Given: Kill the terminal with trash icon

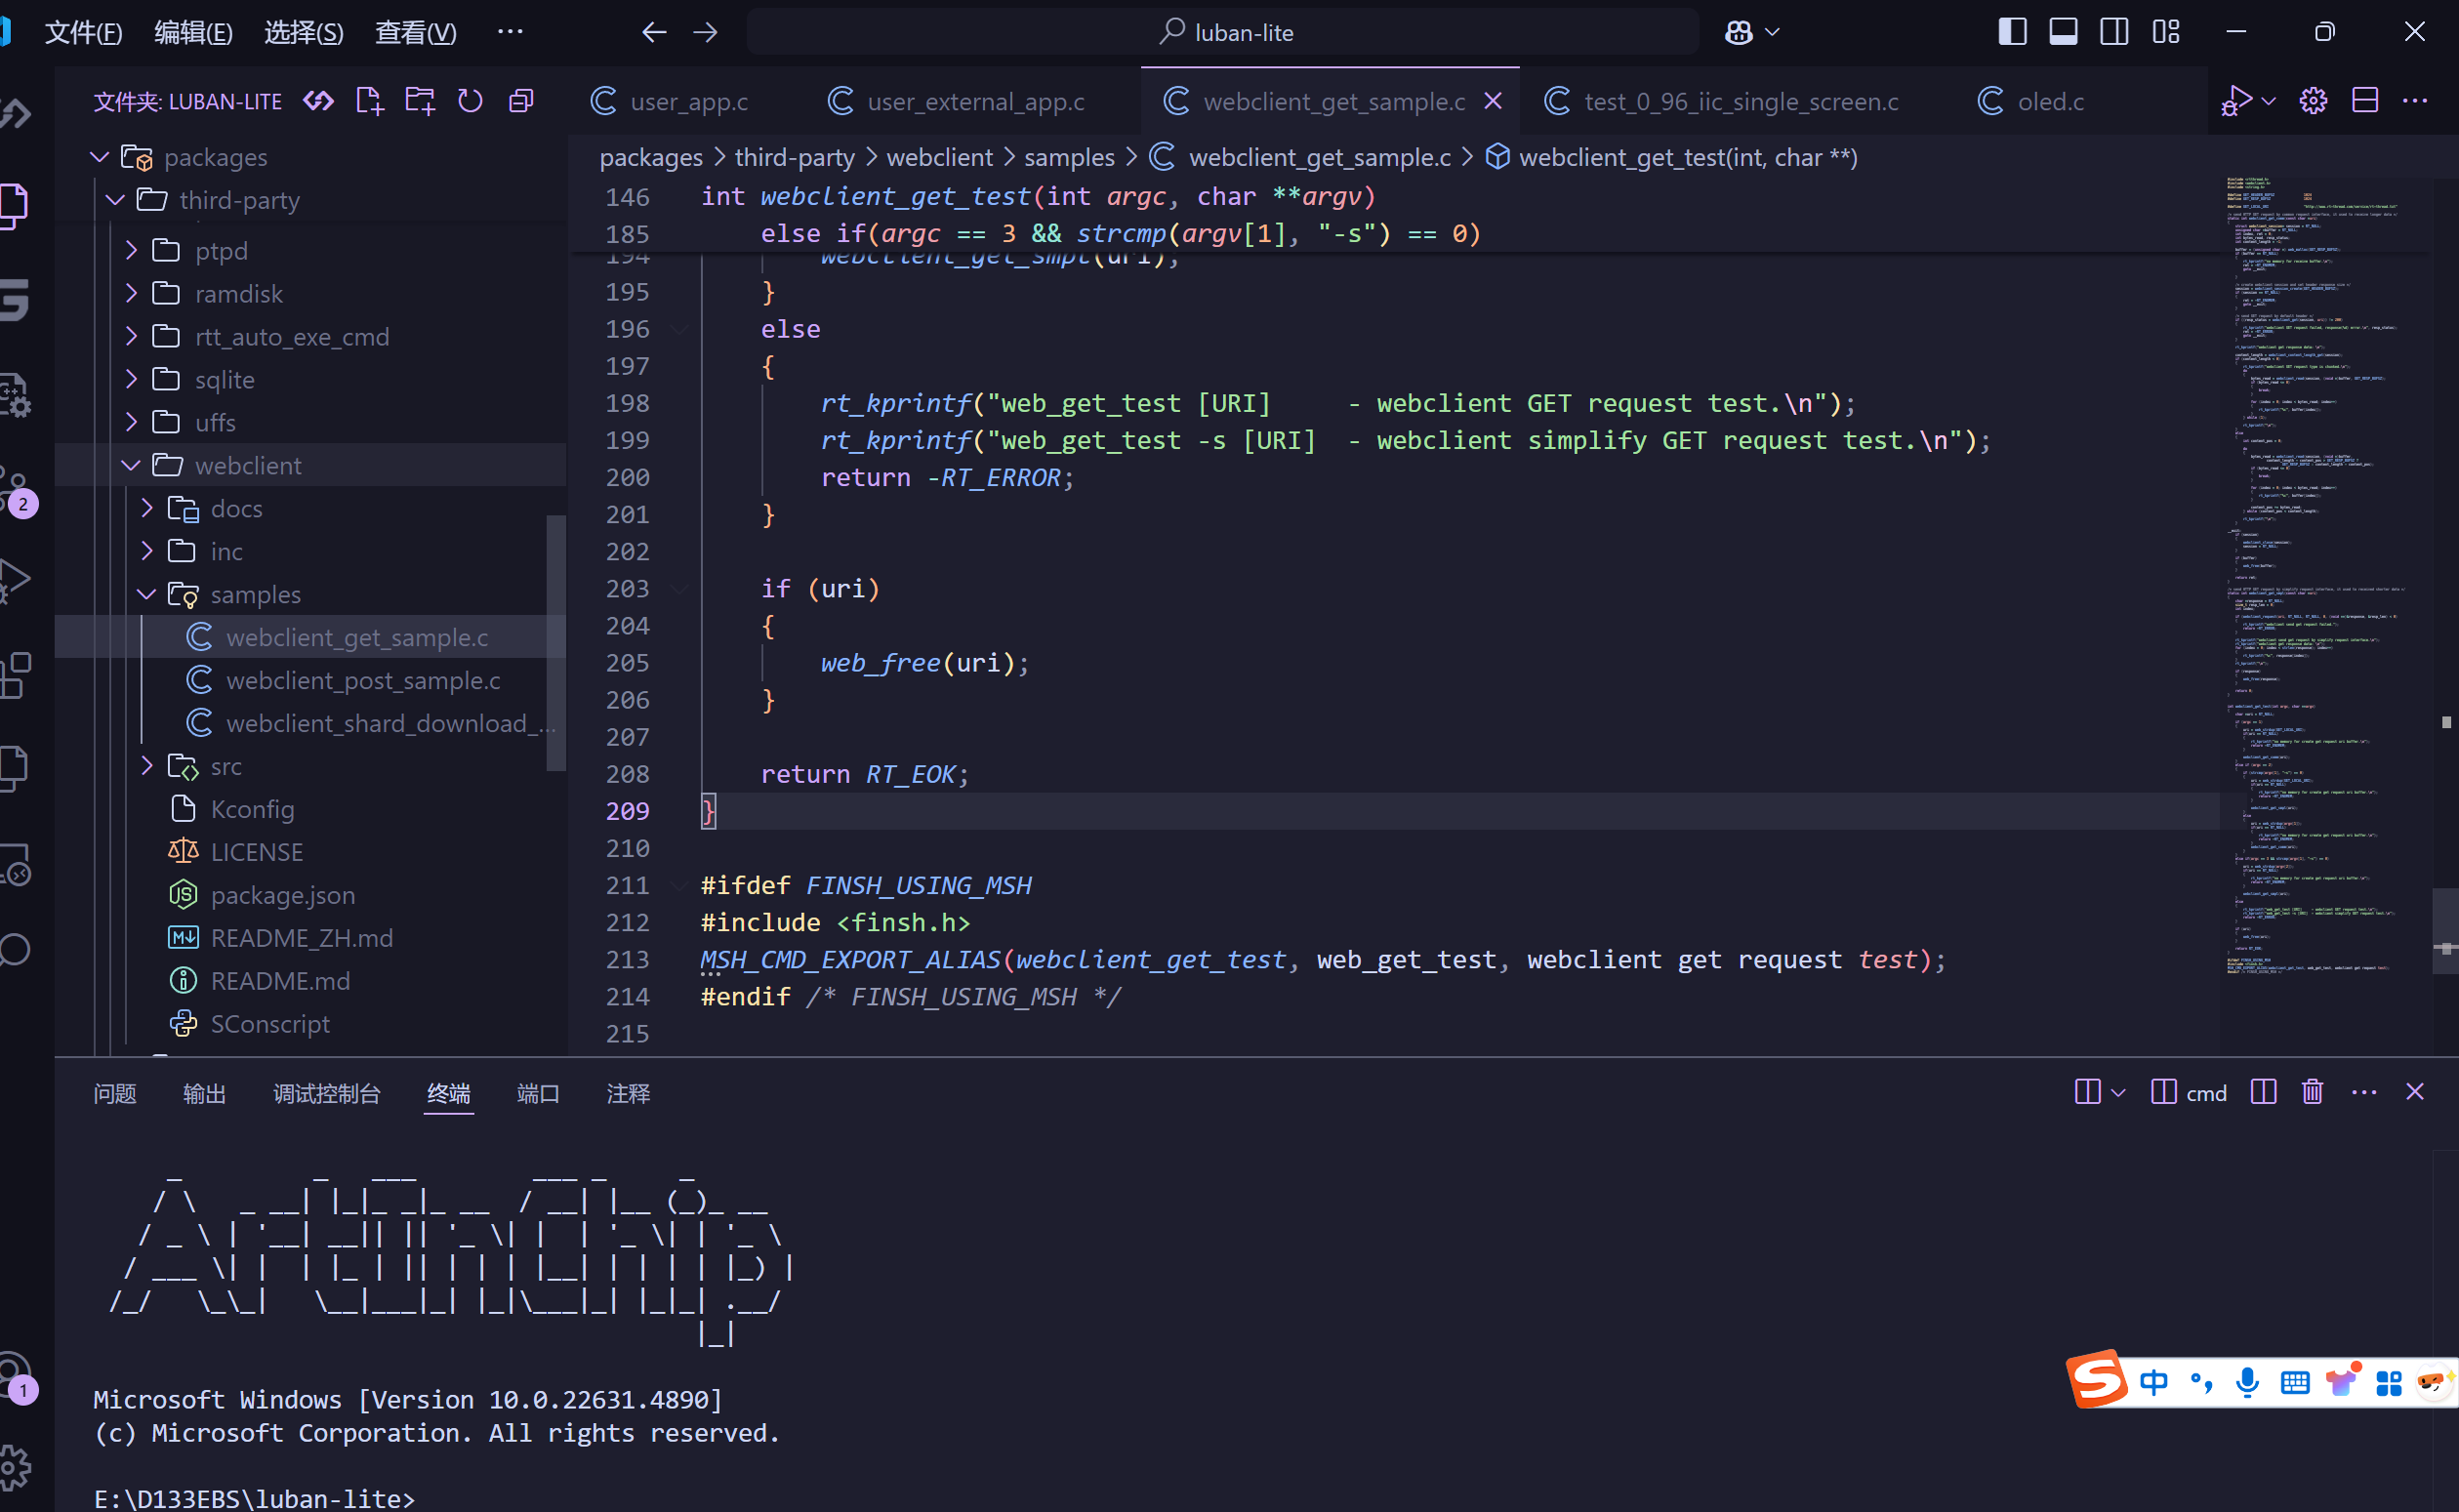Looking at the screenshot, I should pos(2312,1092).
